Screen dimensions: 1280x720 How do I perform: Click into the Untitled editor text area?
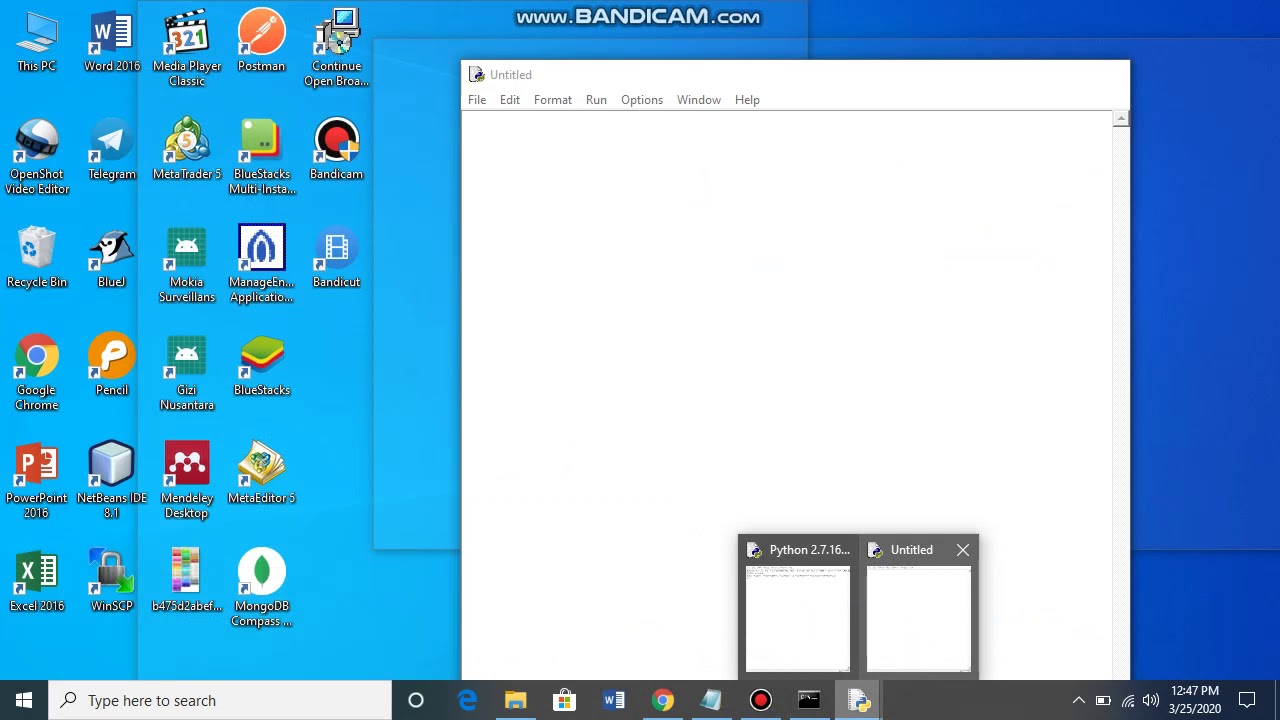coord(787,395)
